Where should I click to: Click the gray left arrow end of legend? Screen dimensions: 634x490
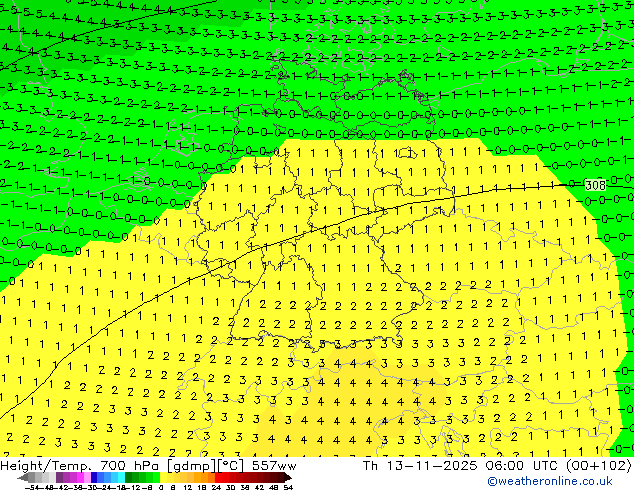23,478
